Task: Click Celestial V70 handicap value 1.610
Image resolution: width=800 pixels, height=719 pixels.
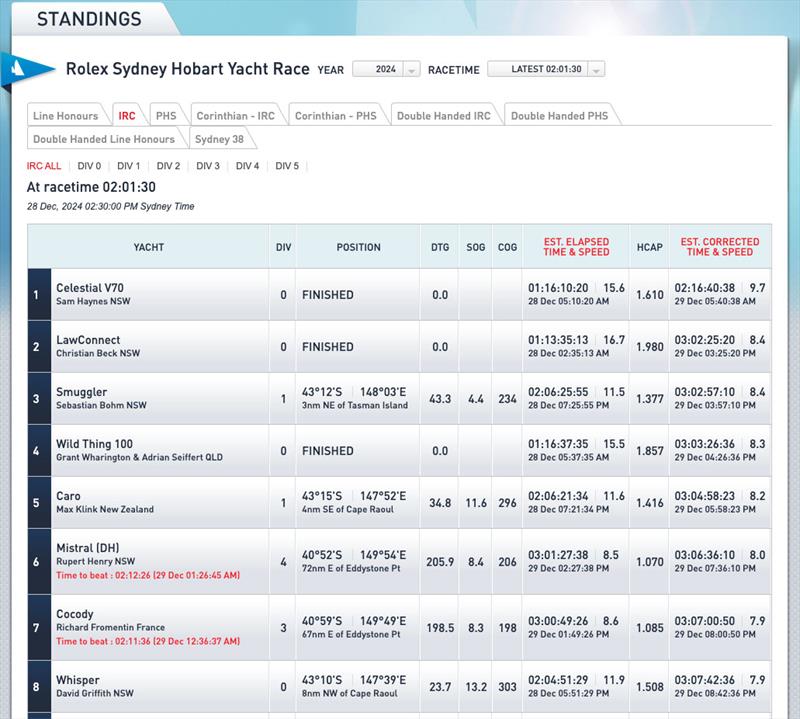Action: 649,295
